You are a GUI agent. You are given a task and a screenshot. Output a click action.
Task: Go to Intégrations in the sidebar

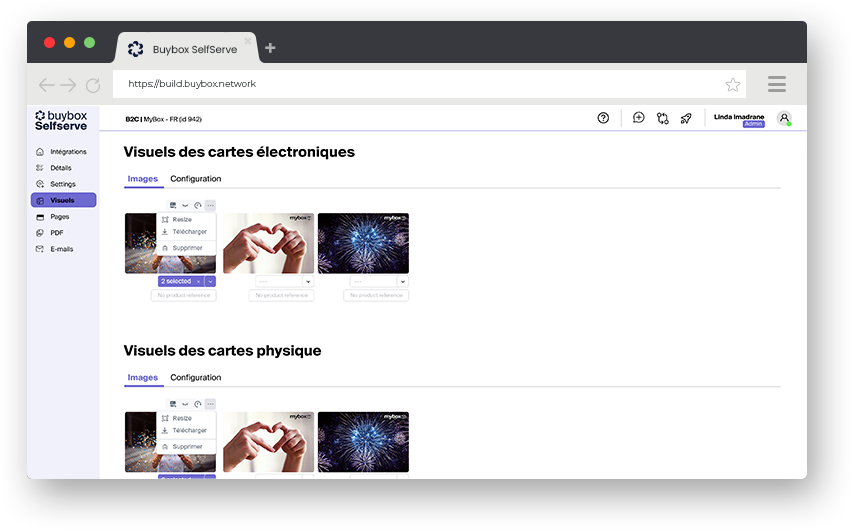67,152
